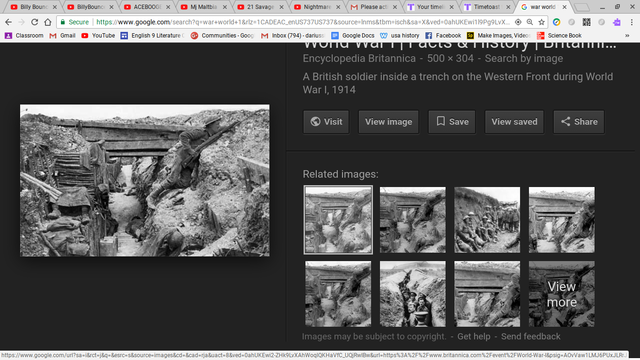Select the third thumbnail in second related row
The height and width of the screenshot is (360, 640).
[487, 294]
